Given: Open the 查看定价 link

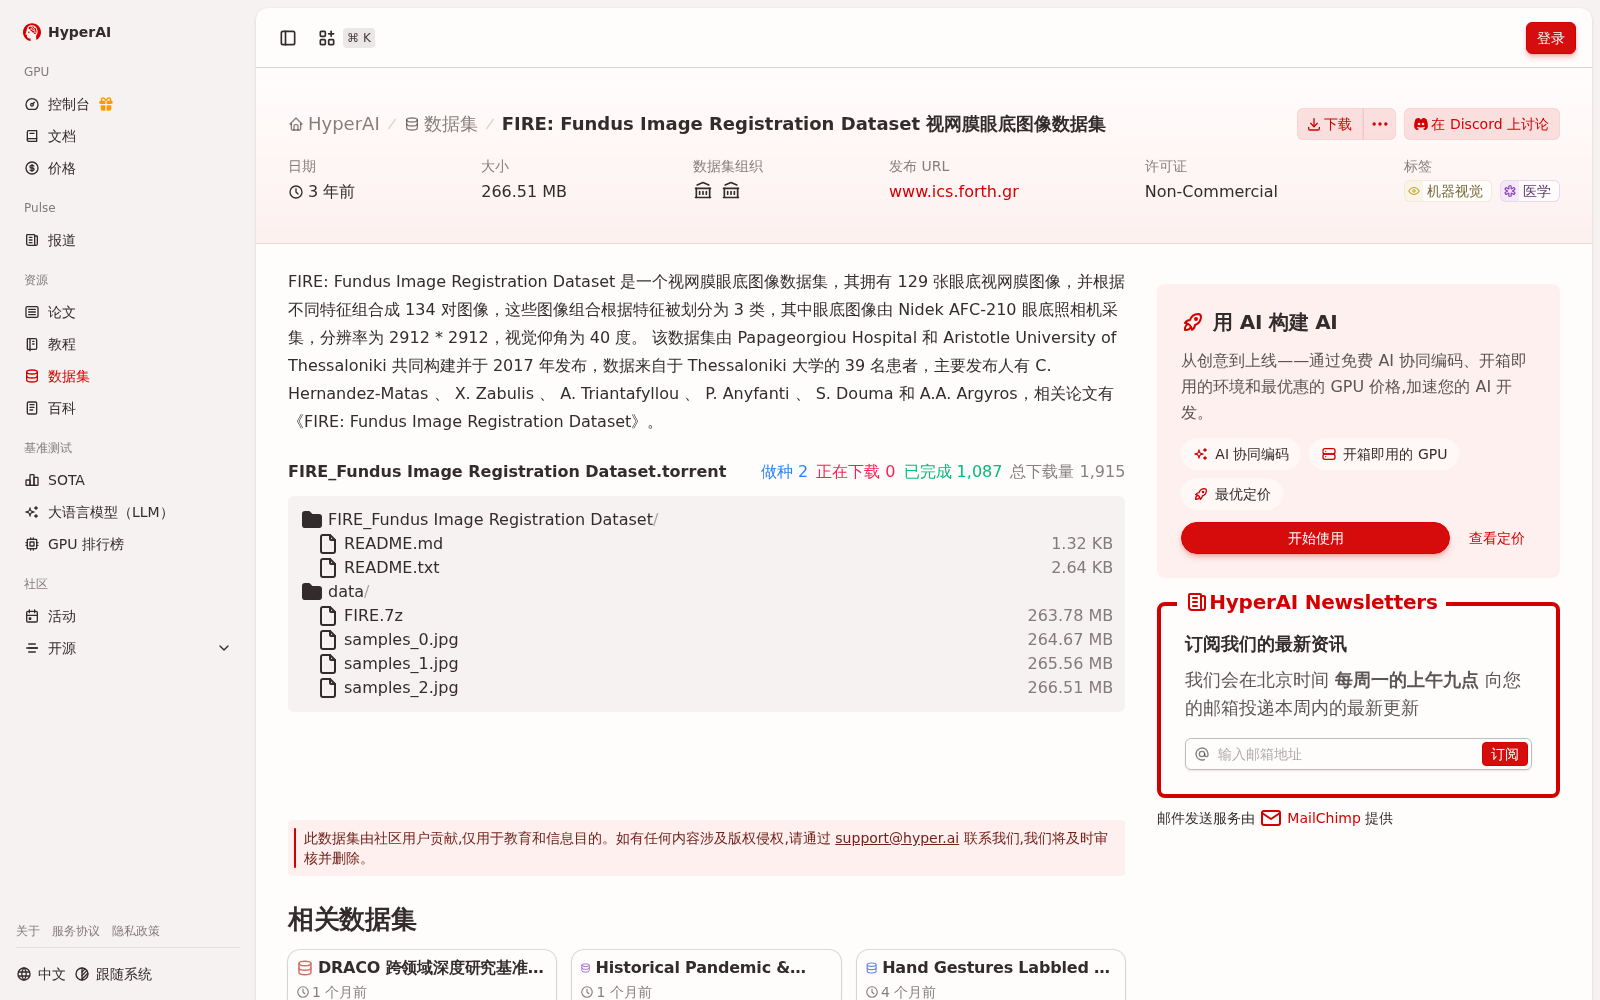Looking at the screenshot, I should click(x=1496, y=538).
